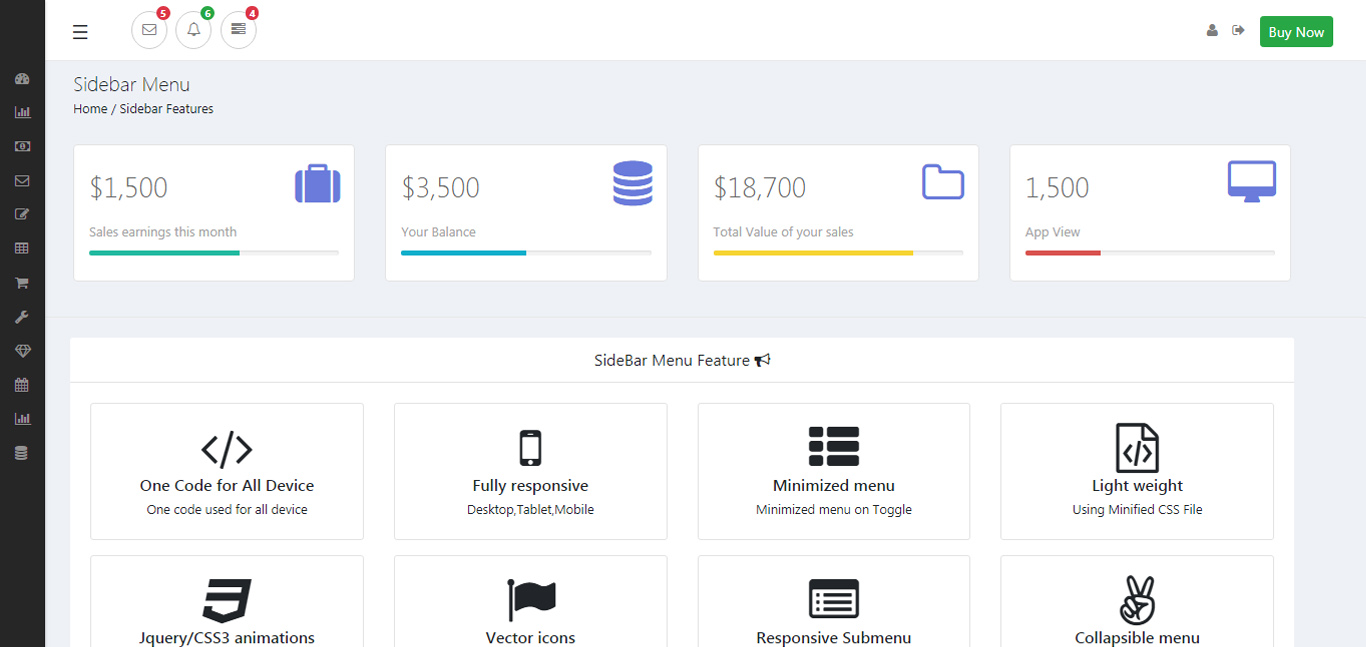The image size is (1366, 647).
Task: Select the bar chart icon above database icon
Action: click(22, 419)
